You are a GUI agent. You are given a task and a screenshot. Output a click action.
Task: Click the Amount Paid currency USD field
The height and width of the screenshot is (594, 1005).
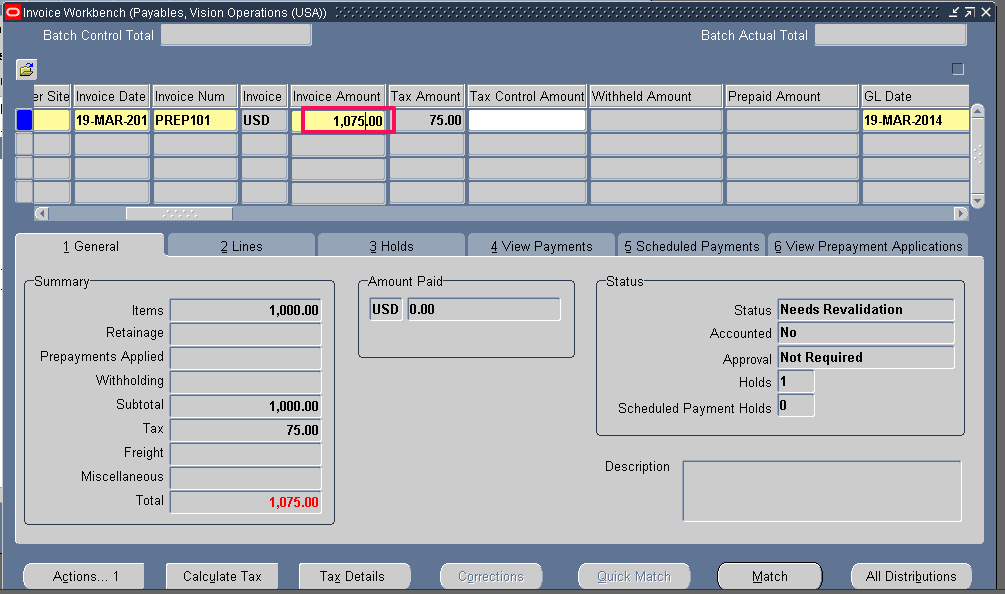click(386, 309)
